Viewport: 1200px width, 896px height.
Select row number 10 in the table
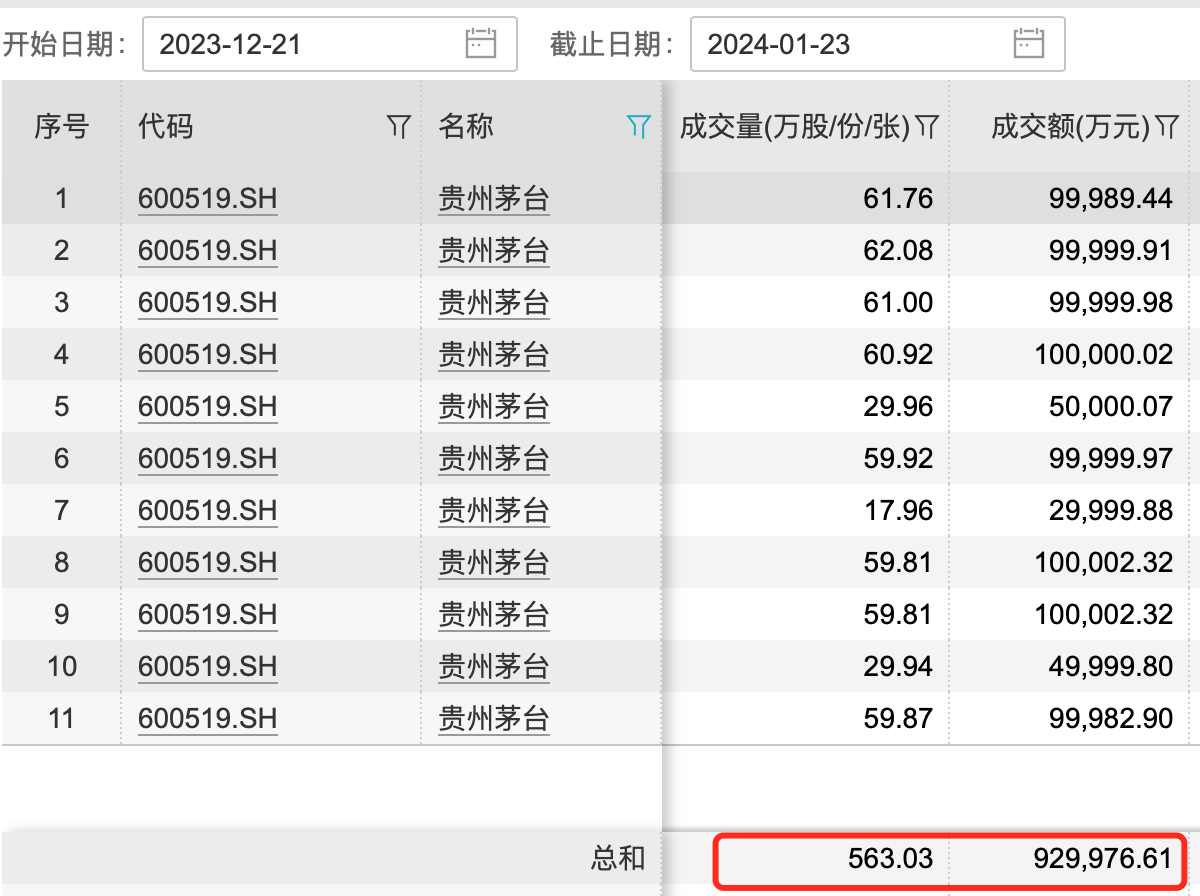click(62, 667)
